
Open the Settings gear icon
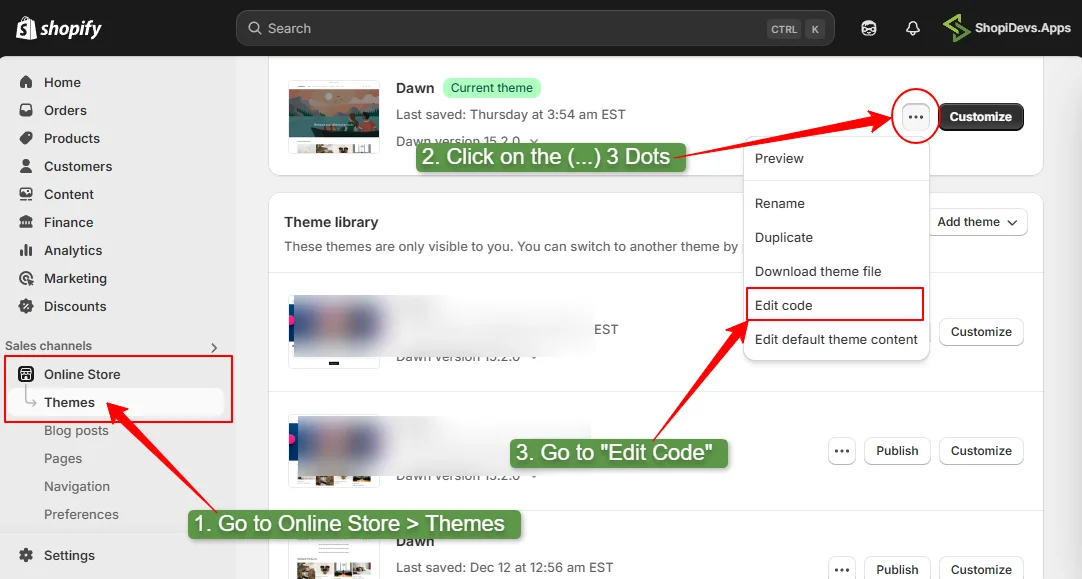[x=26, y=556]
